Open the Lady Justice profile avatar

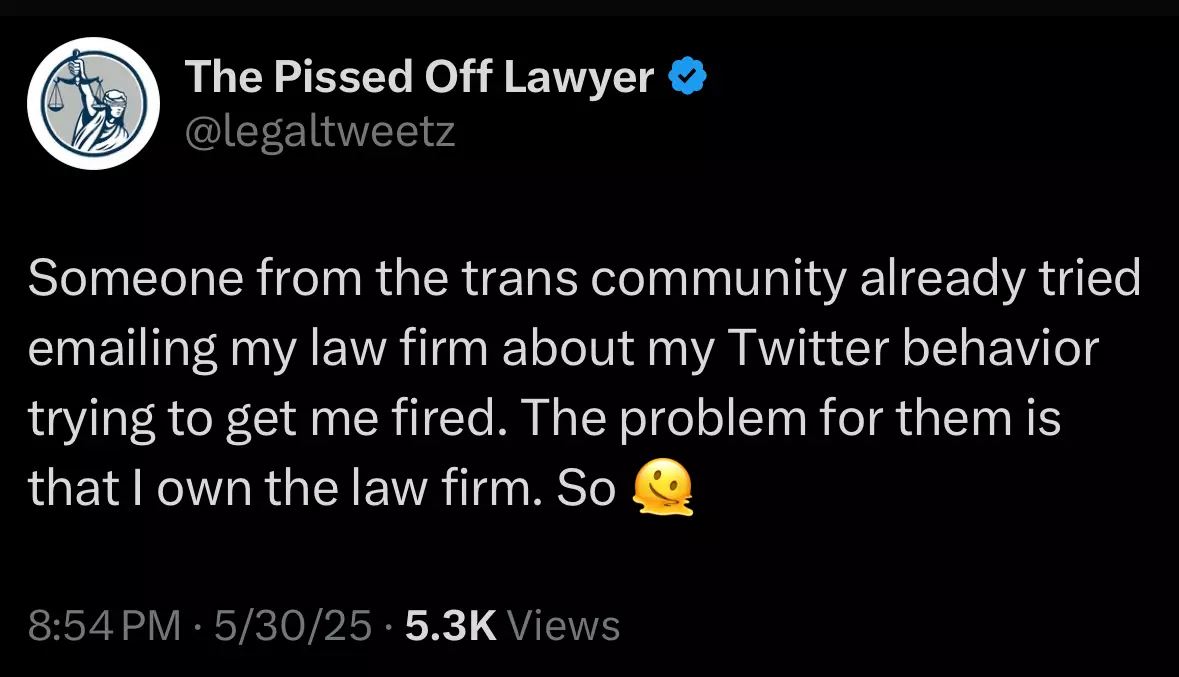(x=93, y=104)
